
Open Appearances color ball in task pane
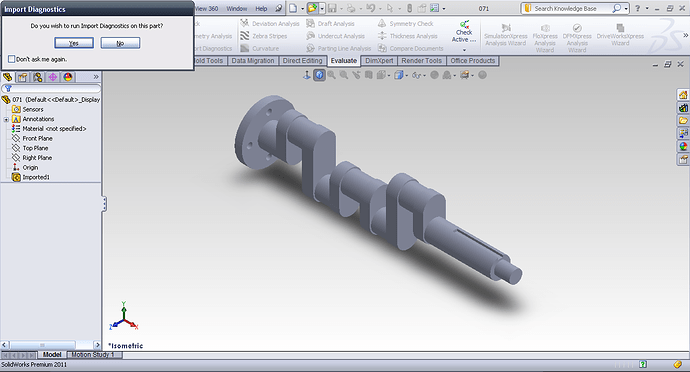click(x=683, y=146)
